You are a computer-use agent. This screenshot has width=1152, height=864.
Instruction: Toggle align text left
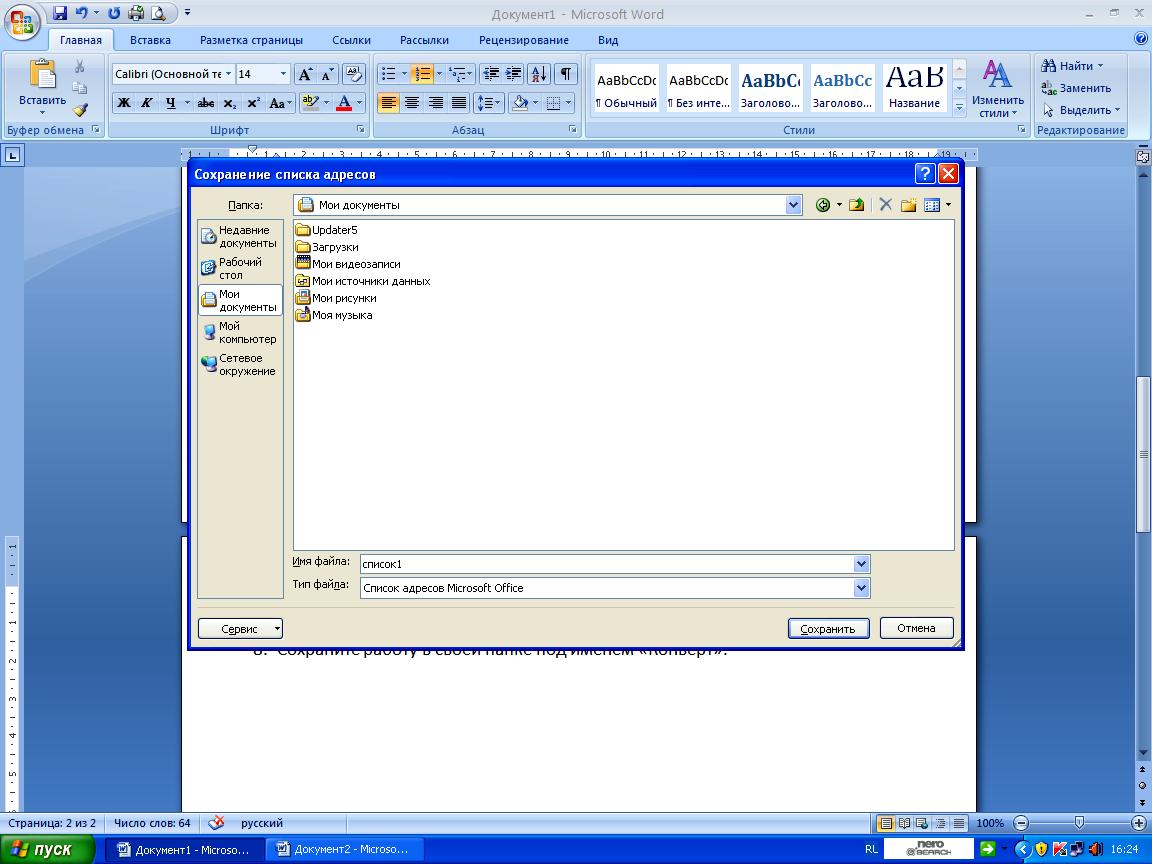(388, 103)
